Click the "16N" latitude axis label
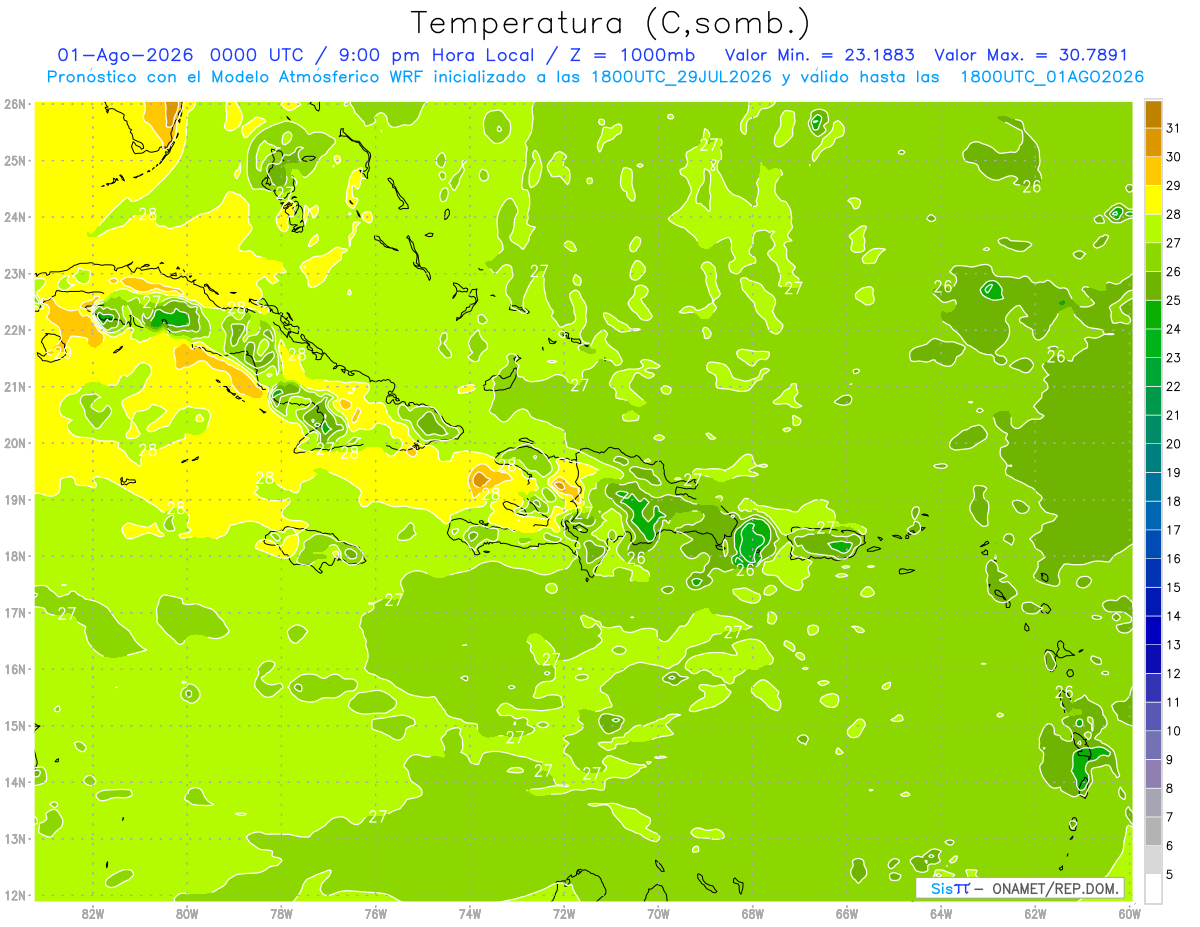The image size is (1200, 927). [x=15, y=669]
